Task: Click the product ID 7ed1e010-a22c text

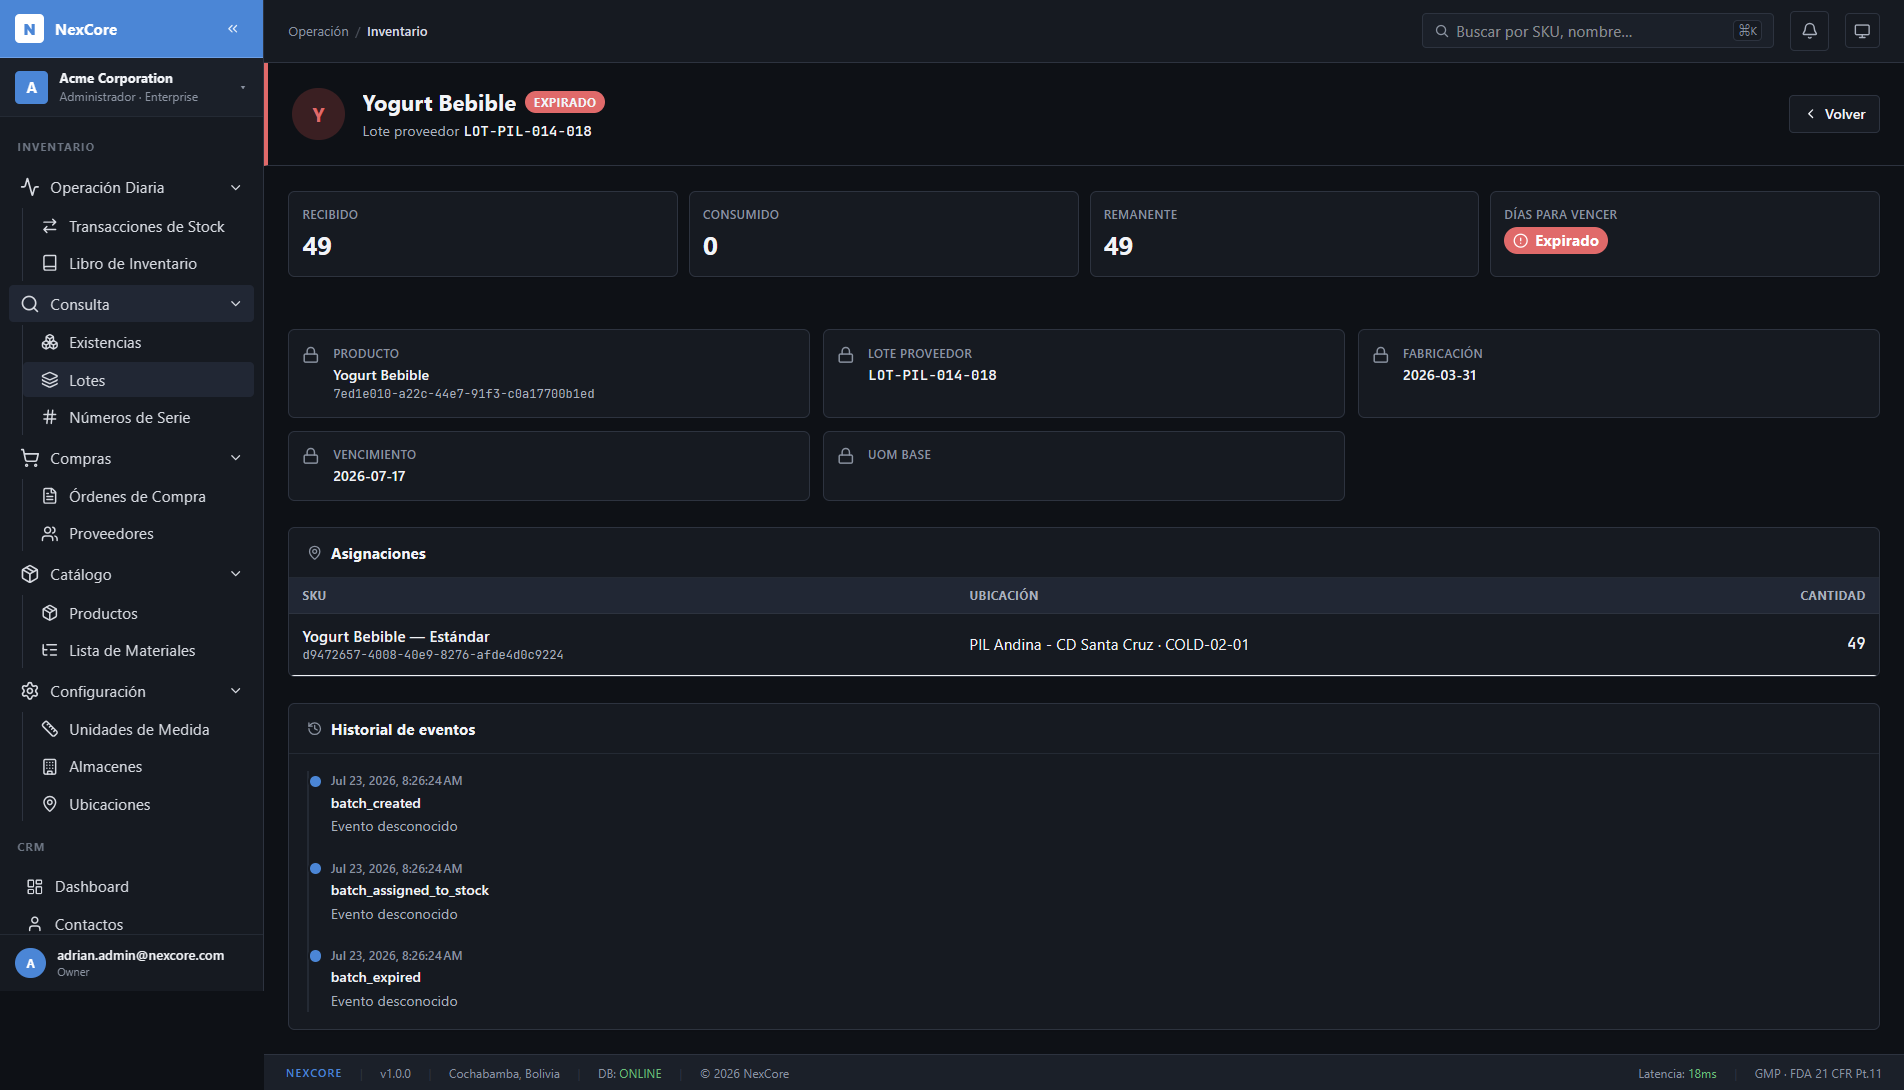Action: (464, 394)
